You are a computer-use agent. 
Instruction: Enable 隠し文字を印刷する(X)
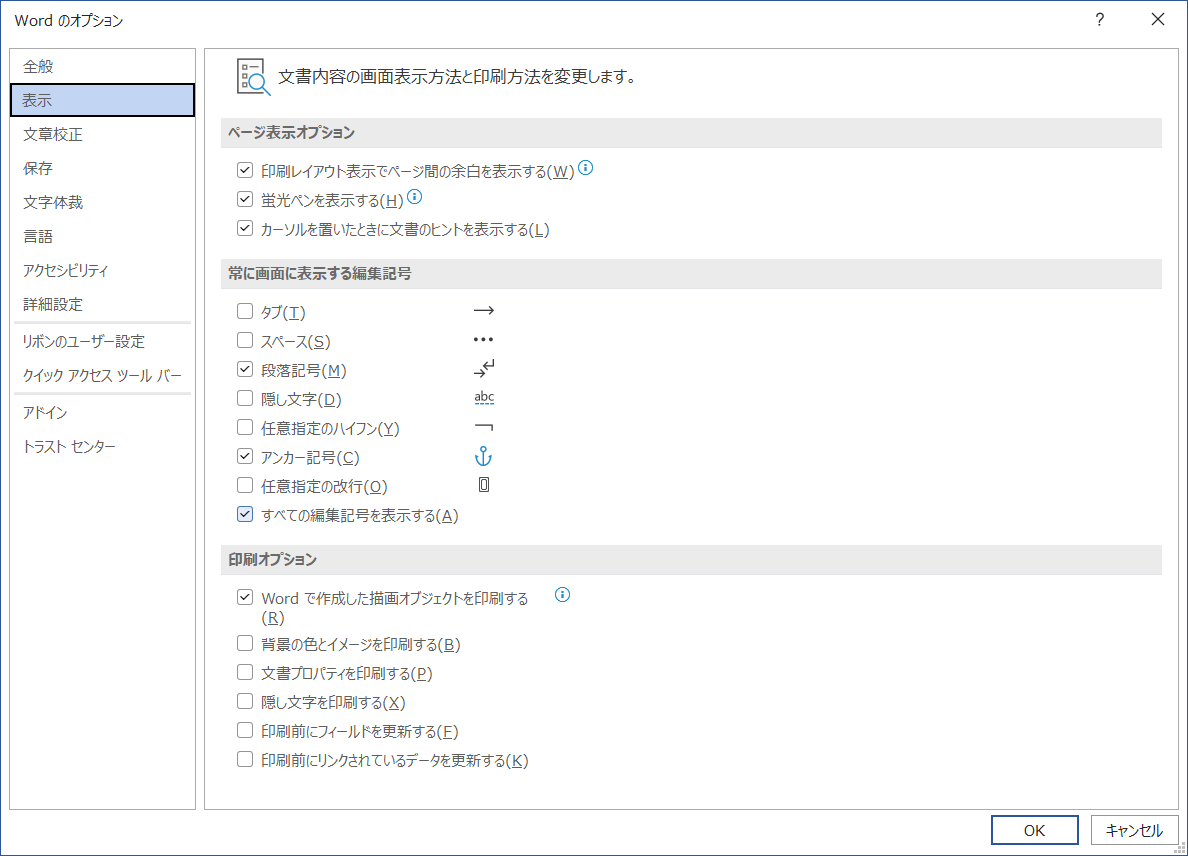coord(245,701)
